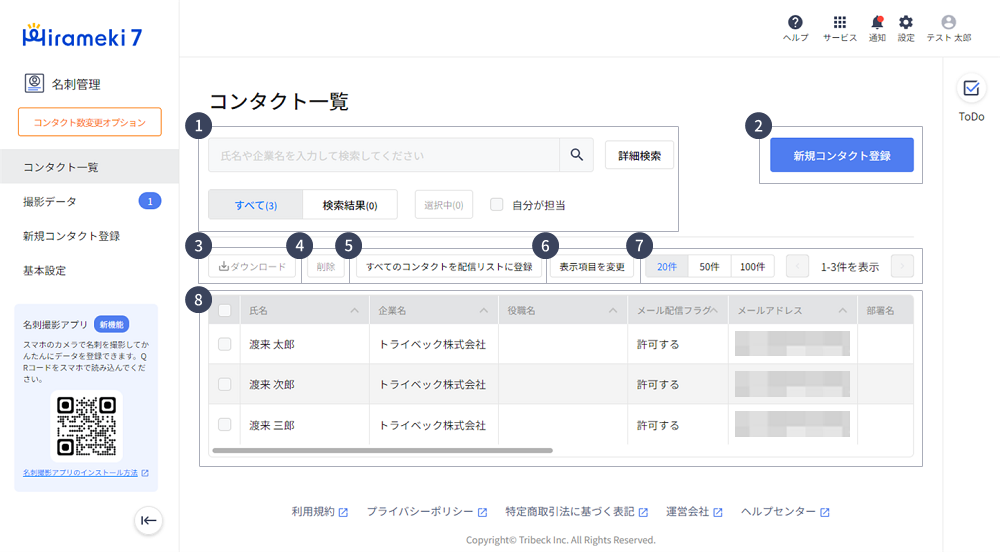This screenshot has width=1000, height=552.
Task: Click the 撮影データ count badge
Action: [150, 201]
